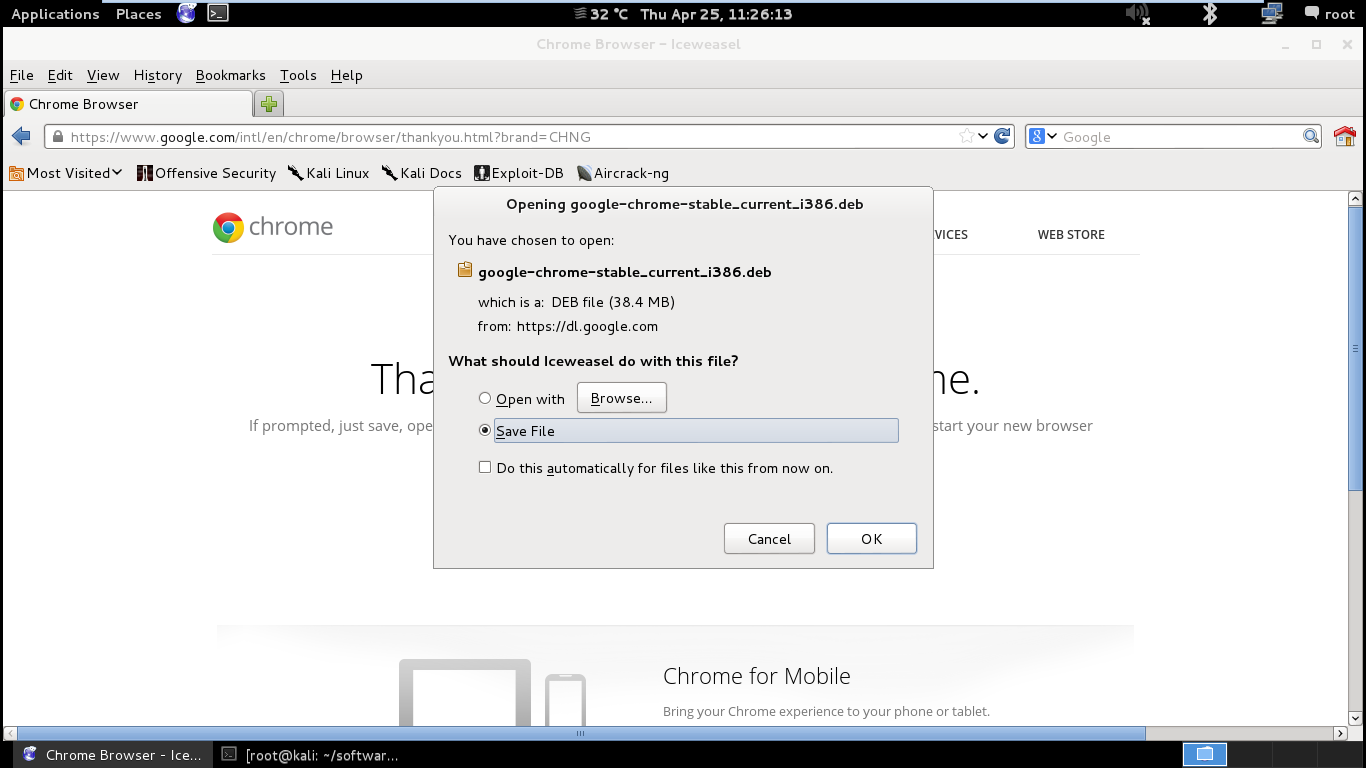This screenshot has width=1366, height=768.
Task: Open the Offensive Security bookmark
Action: click(x=206, y=173)
